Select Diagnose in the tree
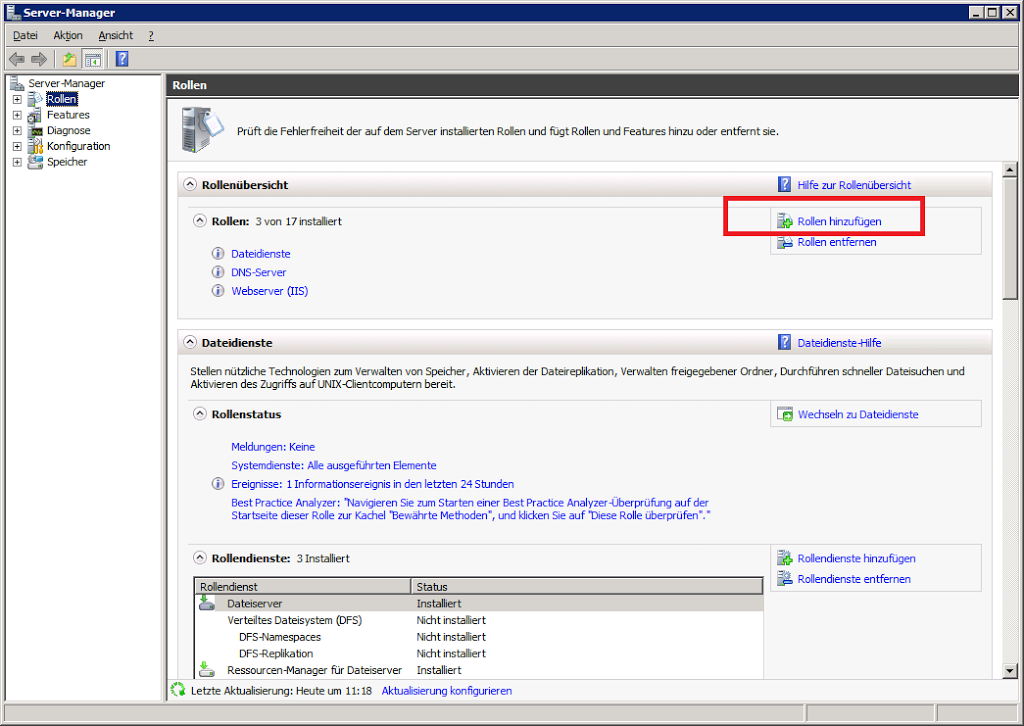 tap(68, 130)
